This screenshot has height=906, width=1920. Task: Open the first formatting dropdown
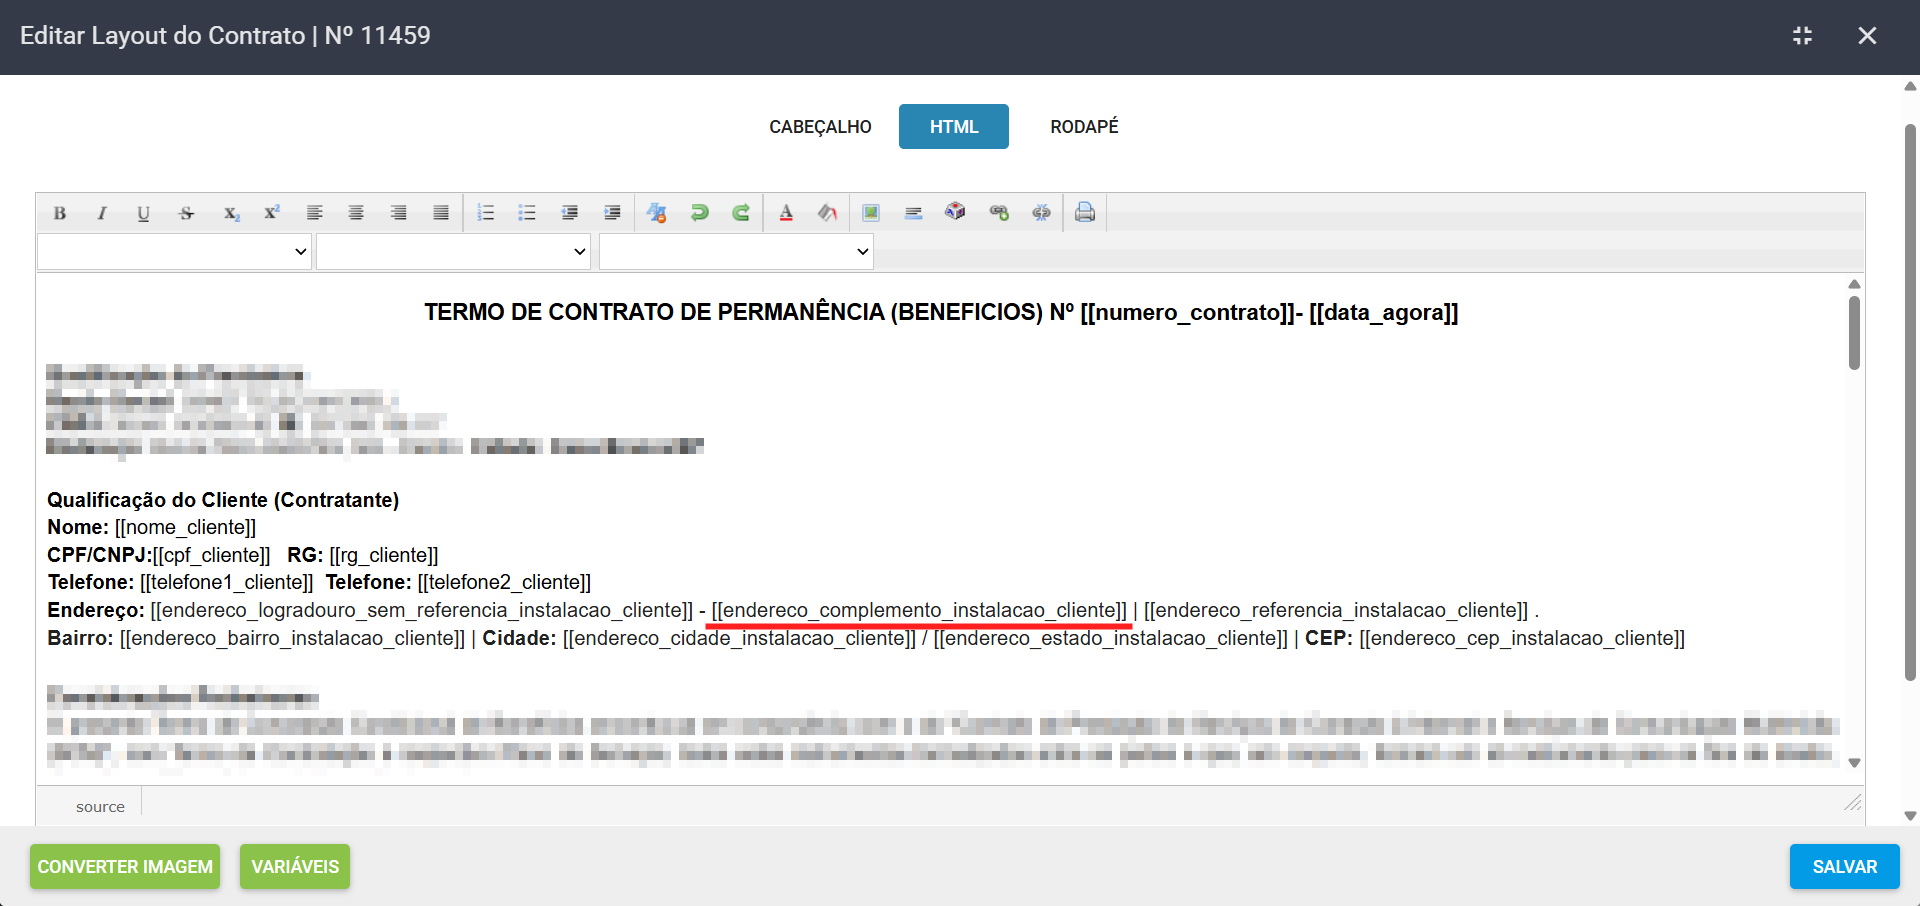[x=174, y=252]
